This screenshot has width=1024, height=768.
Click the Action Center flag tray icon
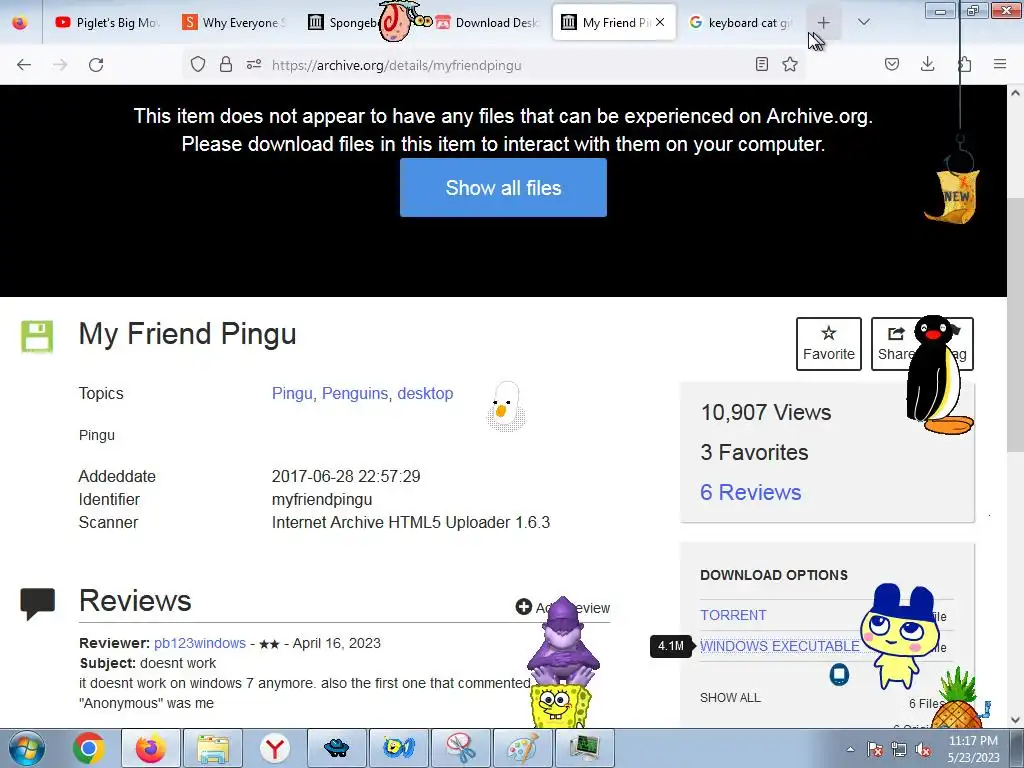pos(875,749)
